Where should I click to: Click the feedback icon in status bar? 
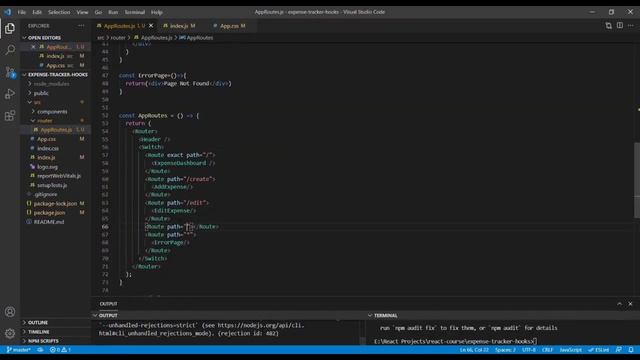619,350
